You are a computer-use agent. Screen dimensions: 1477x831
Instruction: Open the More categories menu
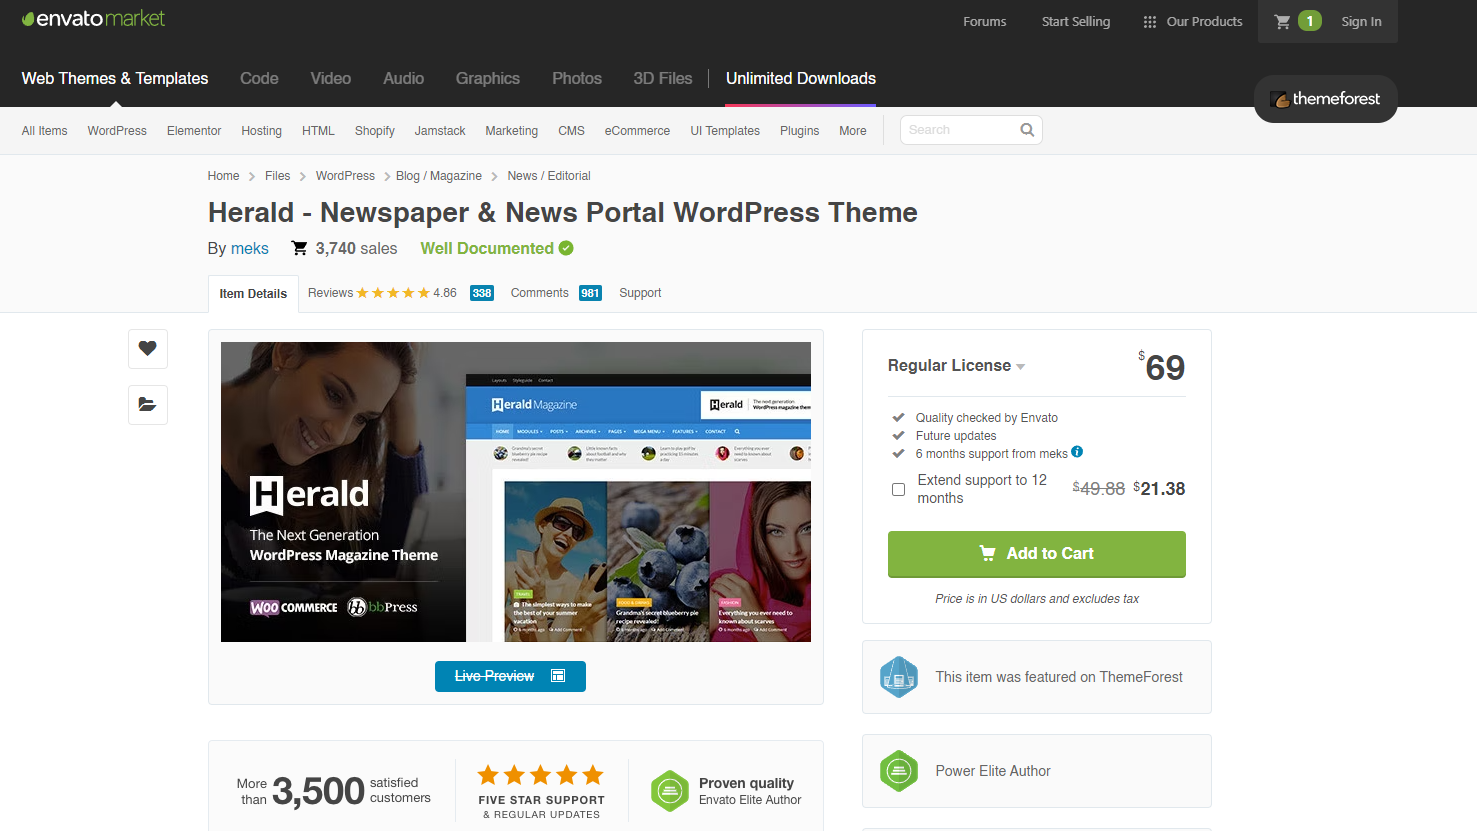pos(853,131)
